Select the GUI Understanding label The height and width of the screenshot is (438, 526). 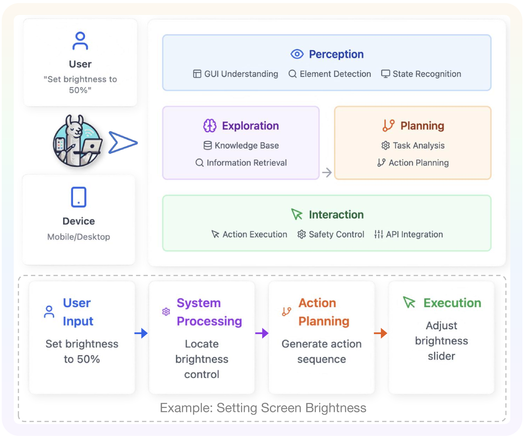coord(241,74)
